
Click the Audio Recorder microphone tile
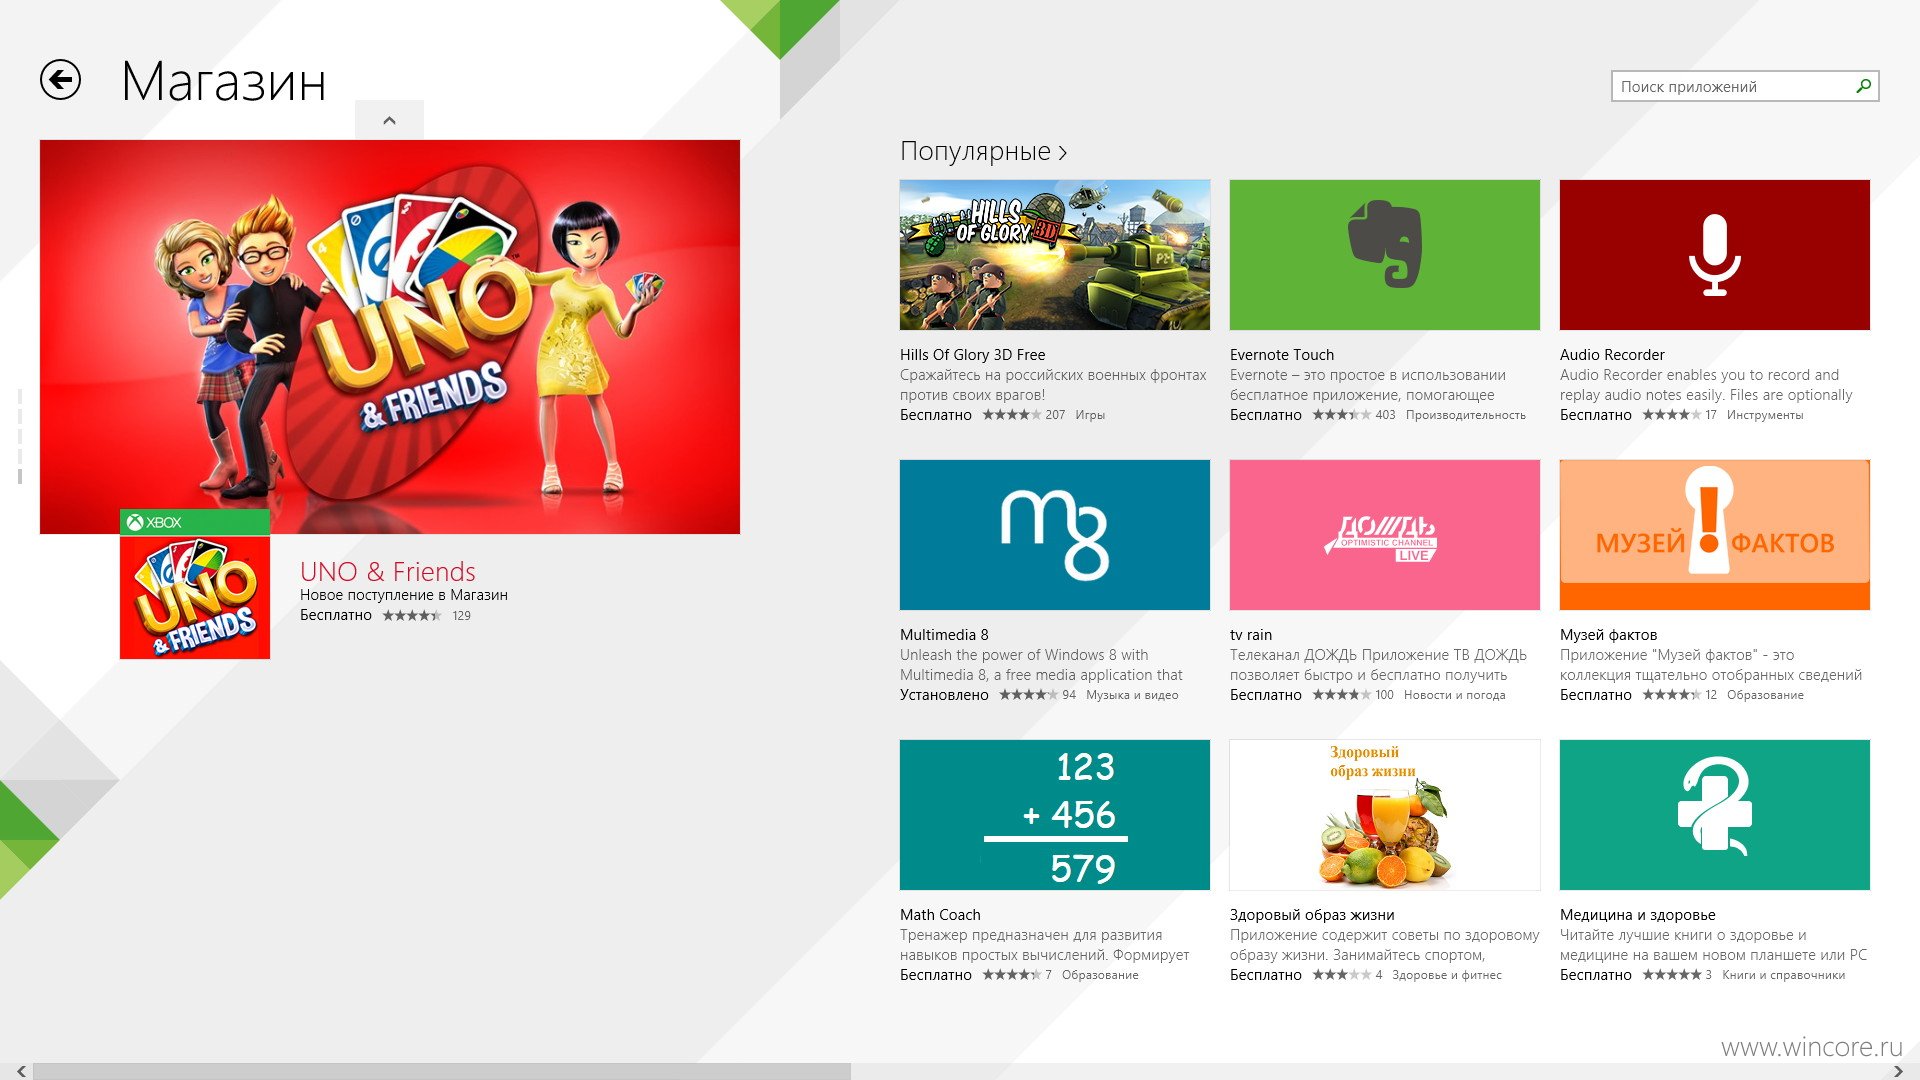1715,255
